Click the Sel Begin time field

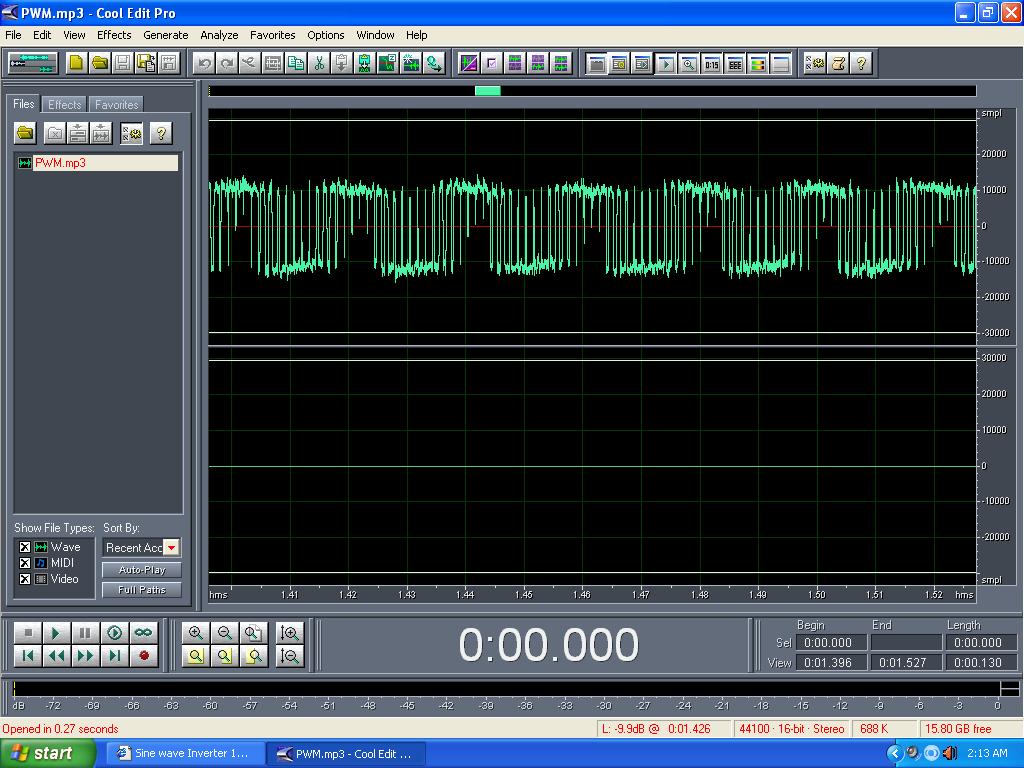[x=831, y=643]
